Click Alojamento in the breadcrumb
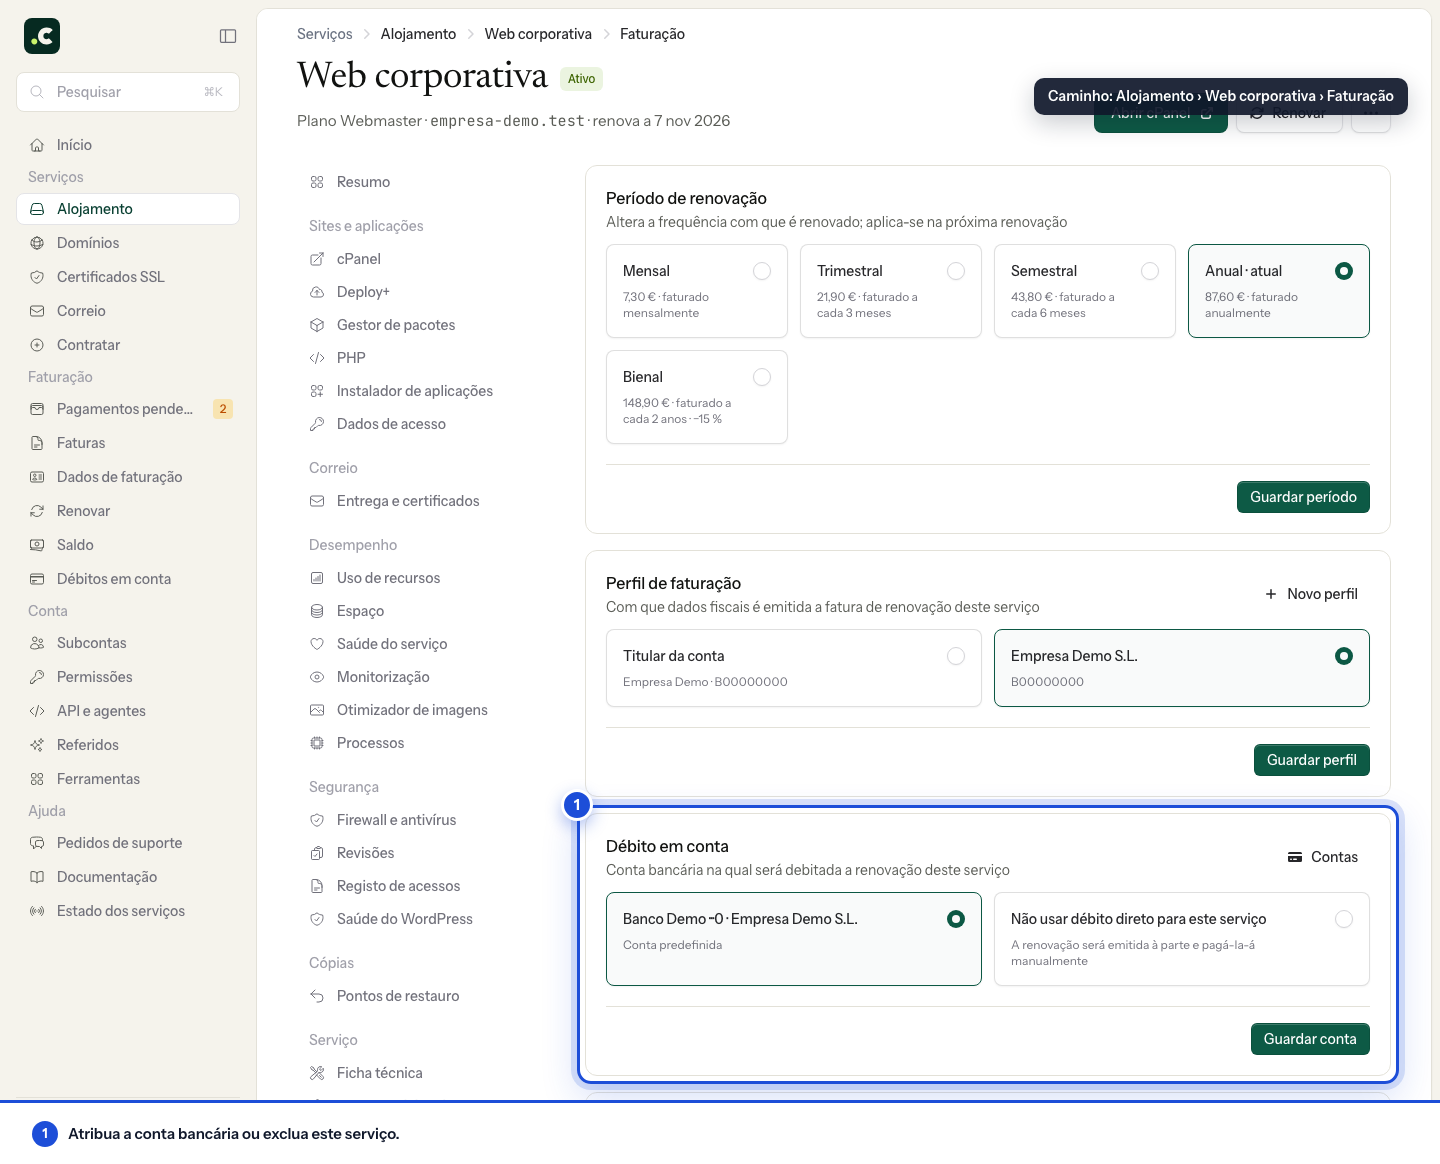 (418, 34)
